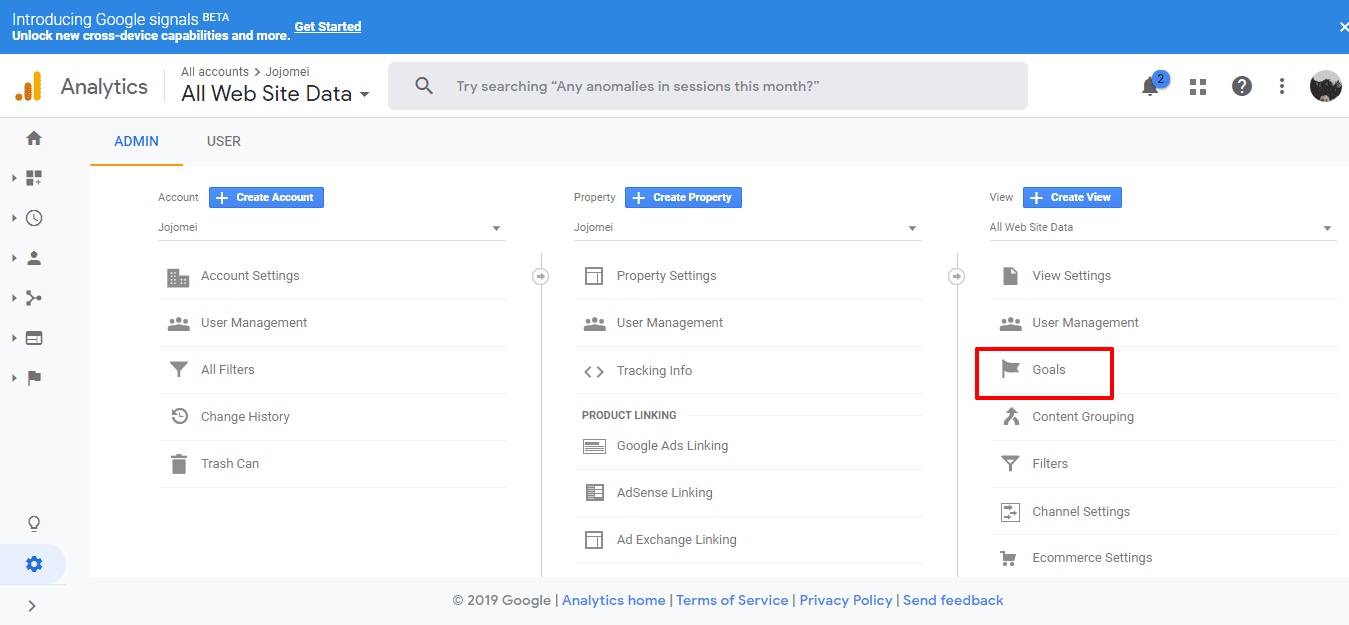
Task: Click the Create Property button
Action: (x=683, y=197)
